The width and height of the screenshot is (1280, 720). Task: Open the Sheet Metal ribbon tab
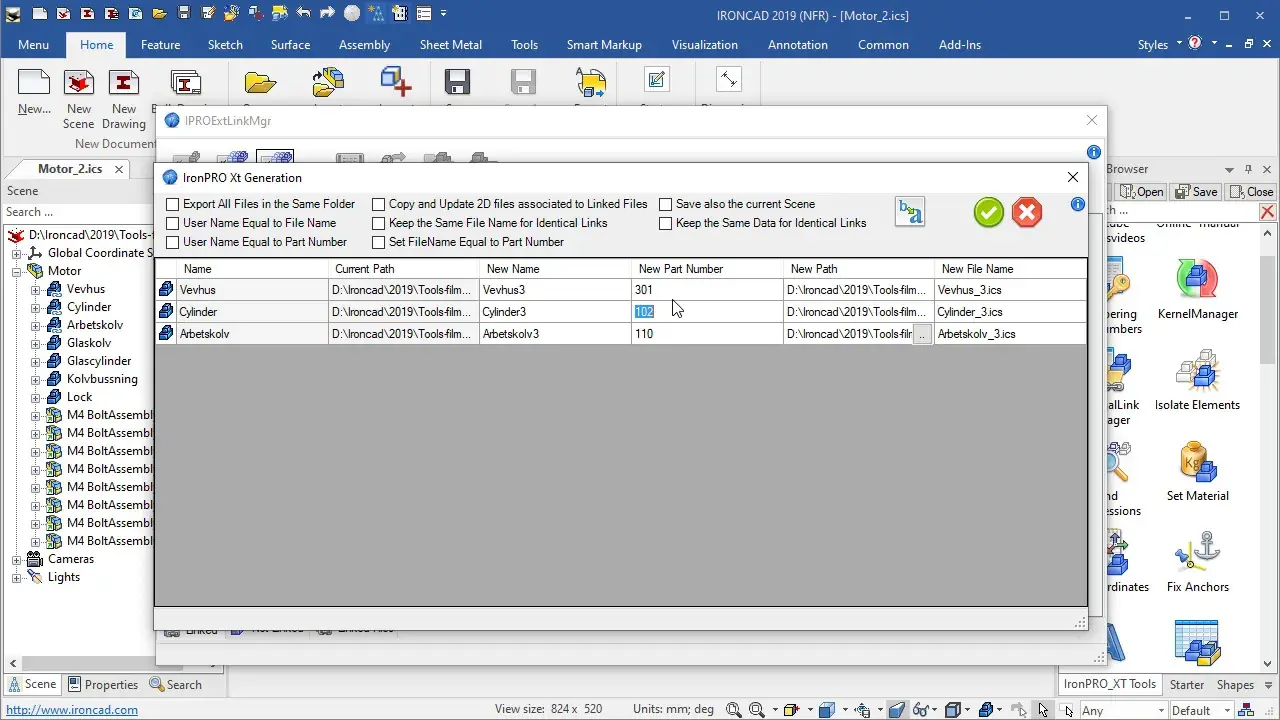click(451, 44)
